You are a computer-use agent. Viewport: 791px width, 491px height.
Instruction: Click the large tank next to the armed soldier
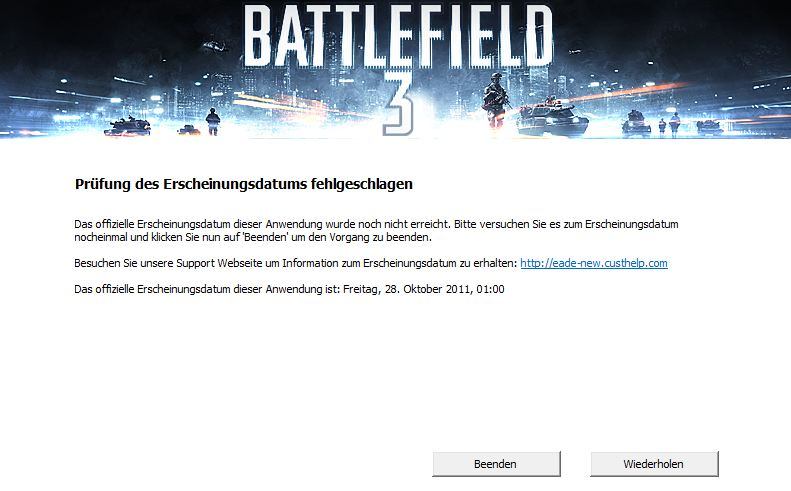(x=552, y=119)
